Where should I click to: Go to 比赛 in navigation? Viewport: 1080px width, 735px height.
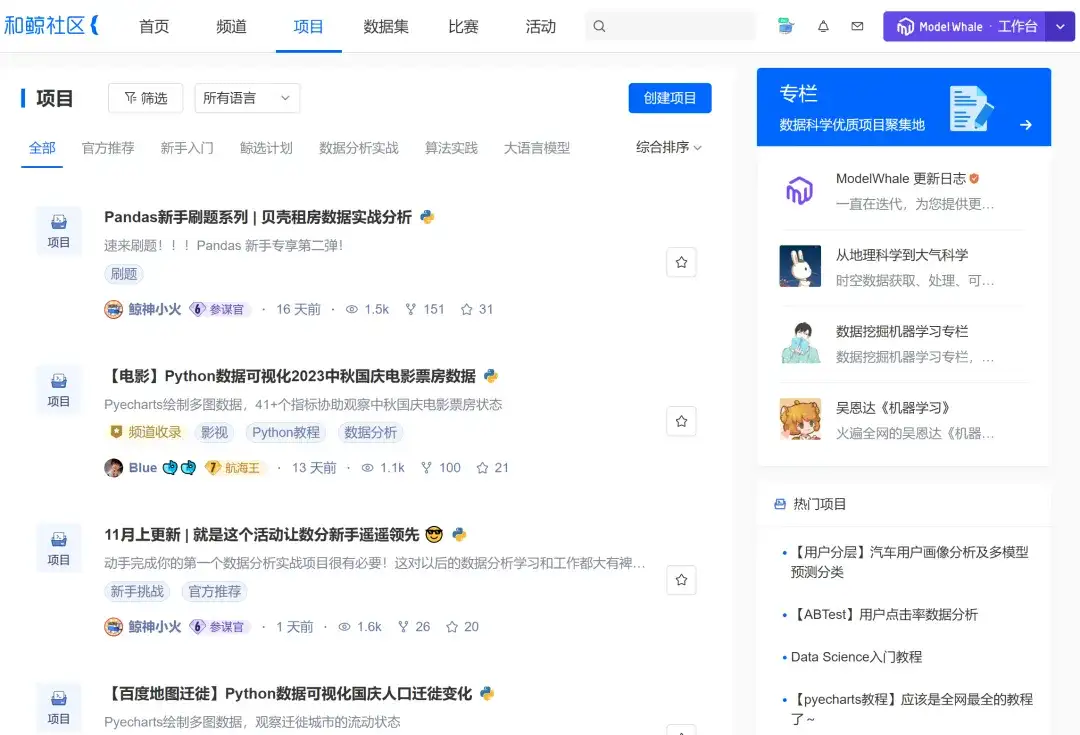(x=463, y=26)
